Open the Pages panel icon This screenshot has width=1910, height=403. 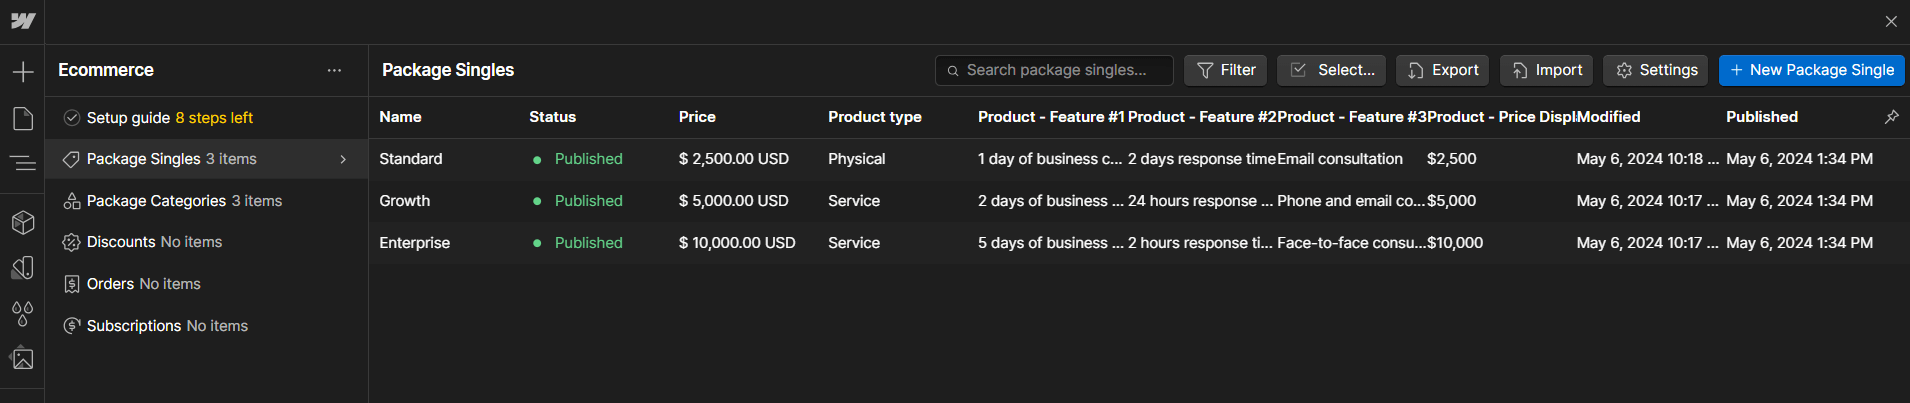click(22, 119)
